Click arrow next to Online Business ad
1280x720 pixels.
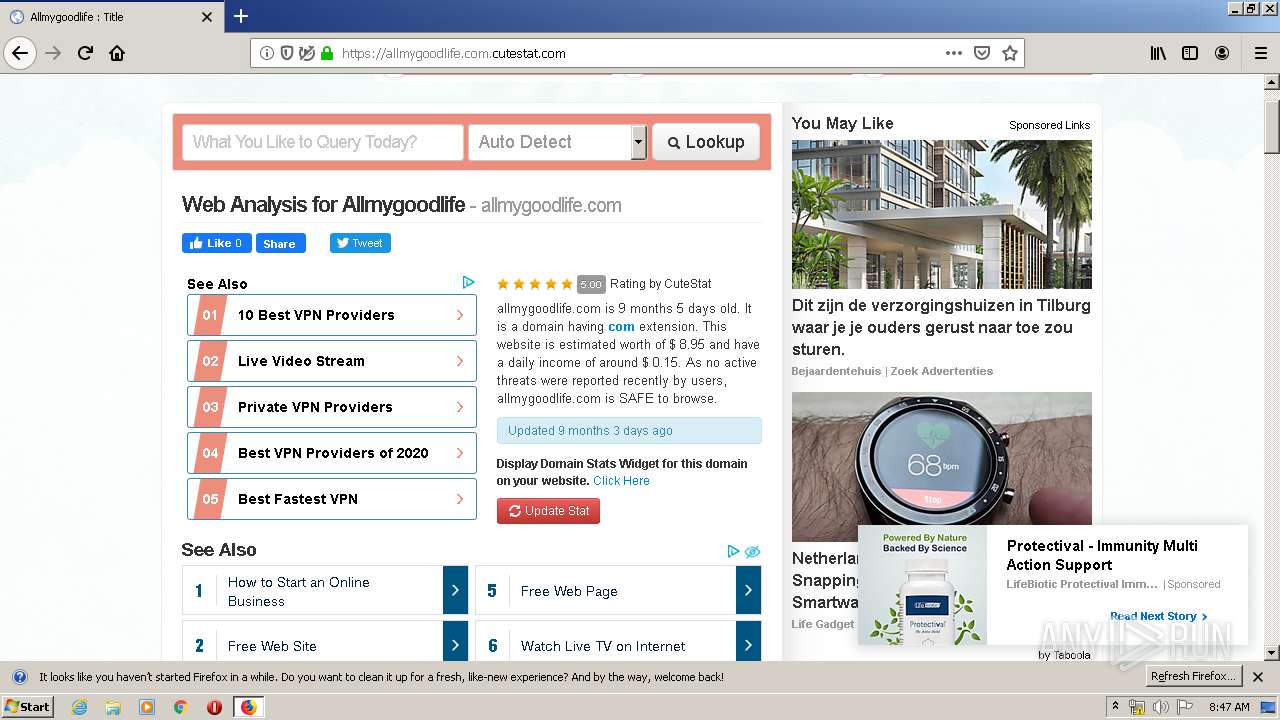point(455,590)
